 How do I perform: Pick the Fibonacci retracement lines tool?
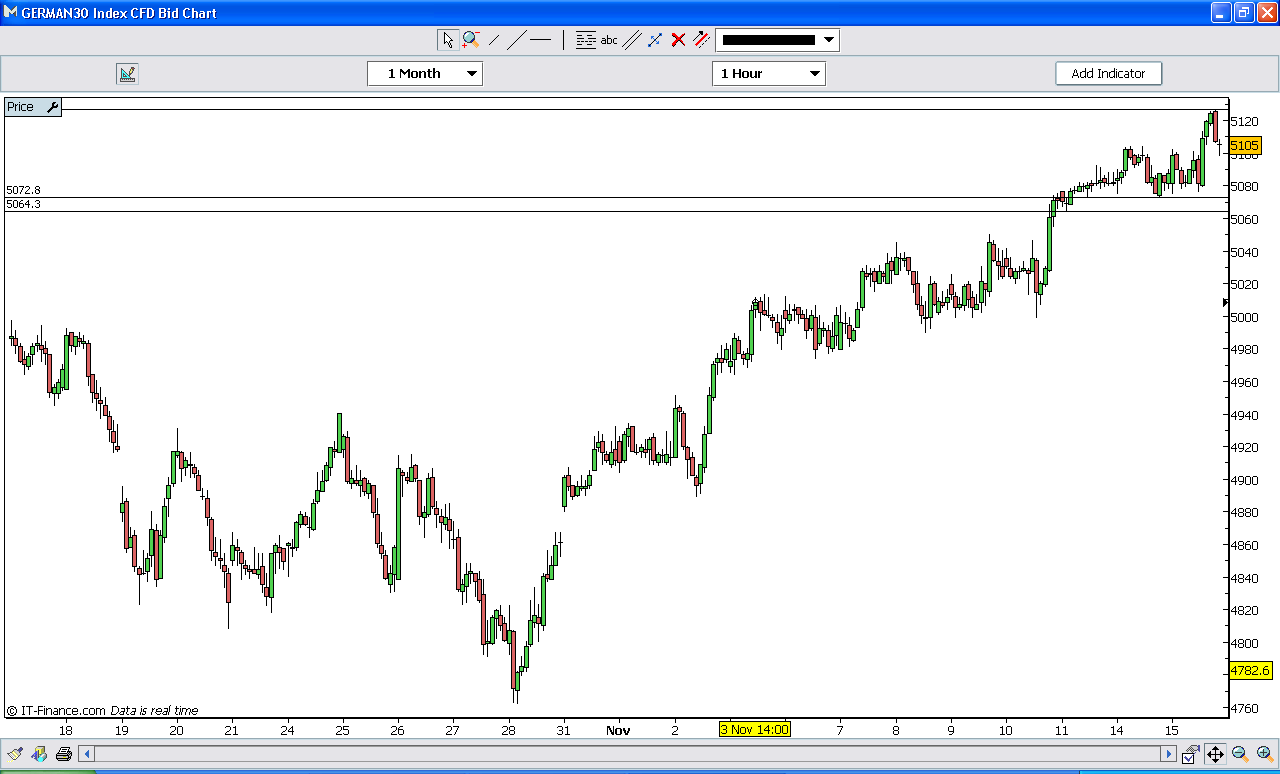click(586, 40)
